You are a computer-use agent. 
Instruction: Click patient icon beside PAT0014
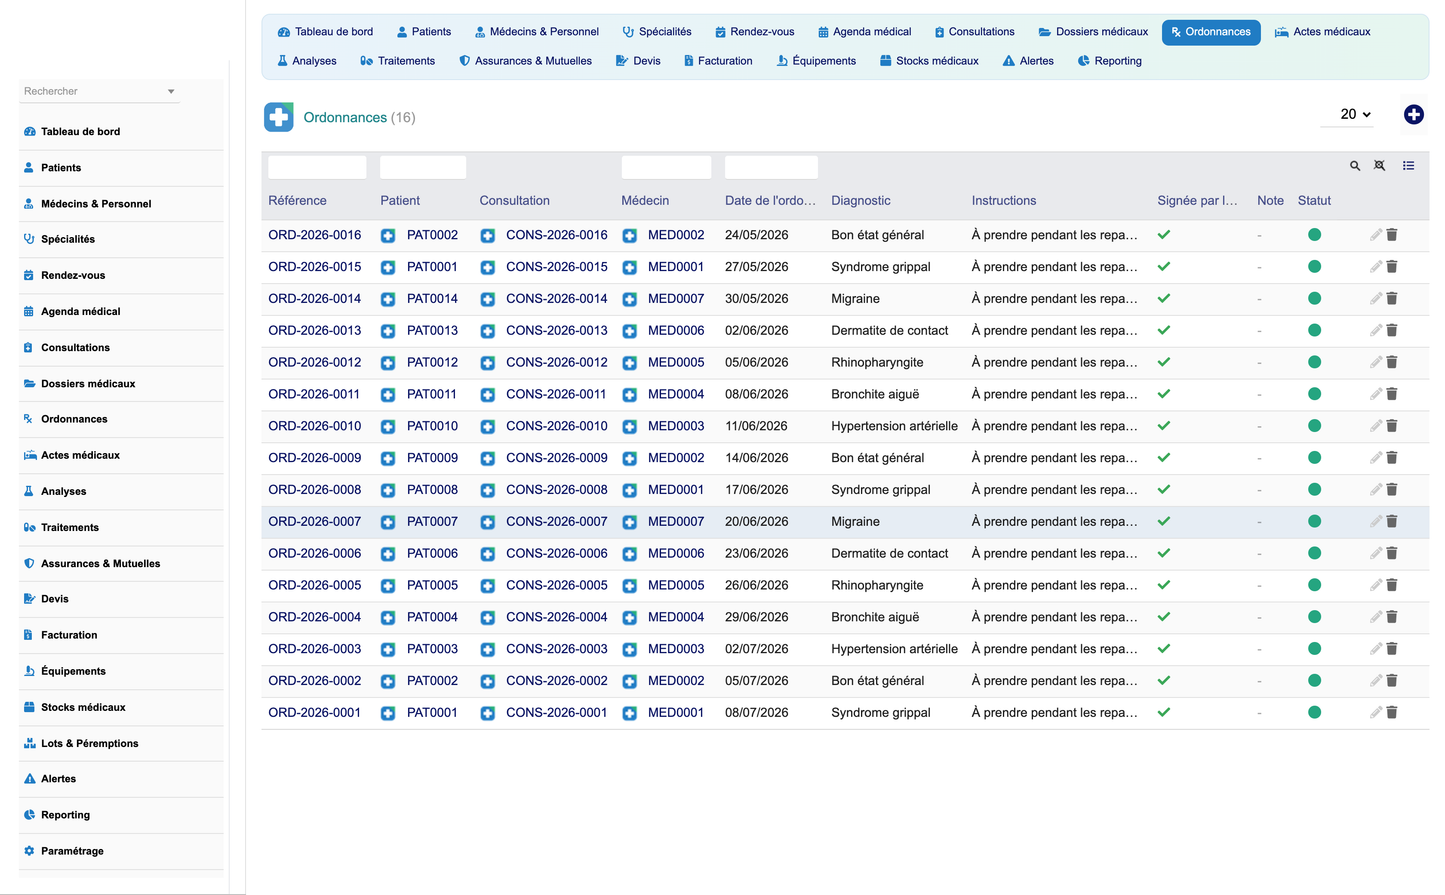pyautogui.click(x=388, y=299)
